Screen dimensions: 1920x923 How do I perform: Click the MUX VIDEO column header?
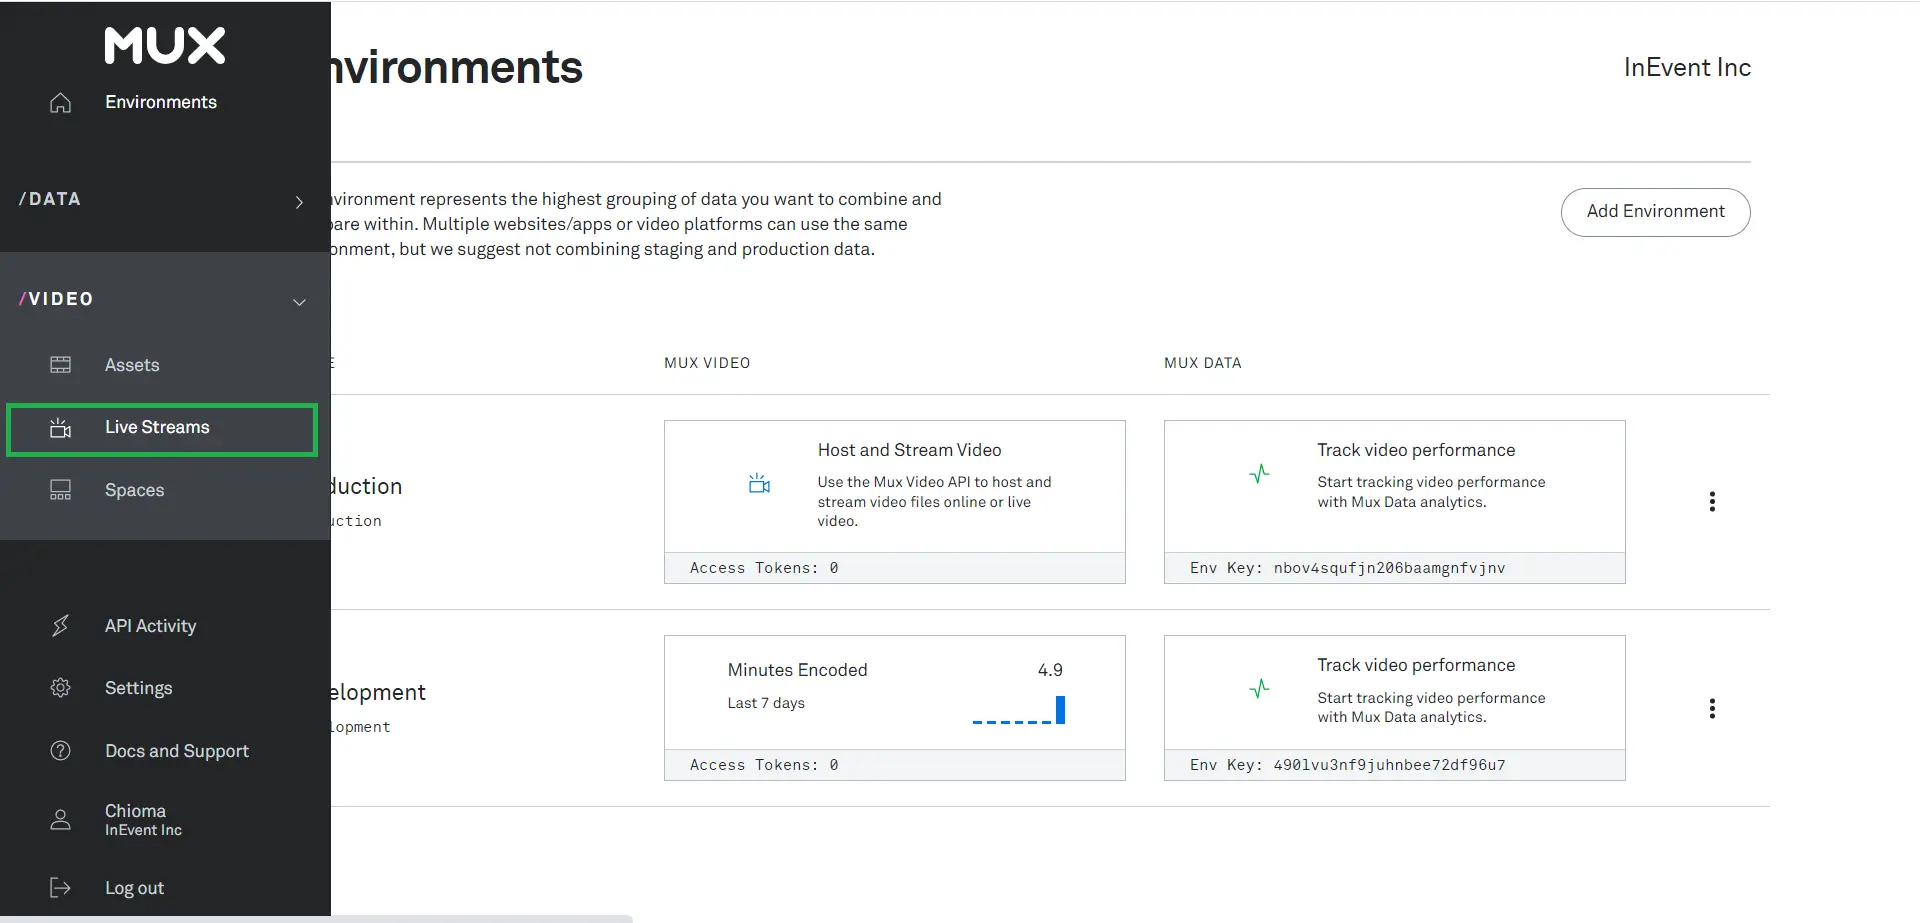707,363
